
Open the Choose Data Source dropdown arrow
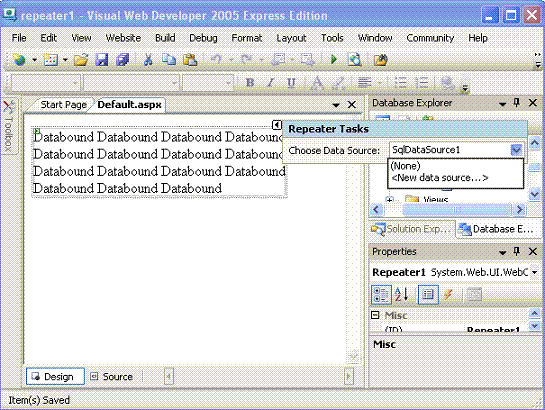click(516, 150)
